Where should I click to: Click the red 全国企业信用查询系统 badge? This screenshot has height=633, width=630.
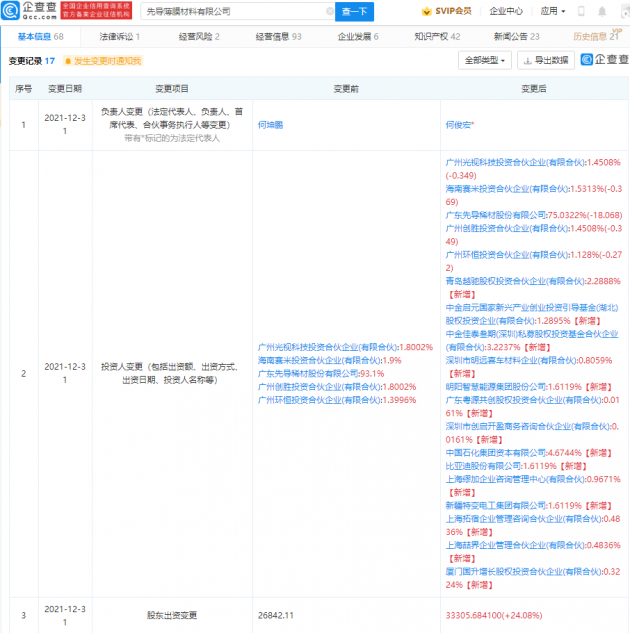[96, 10]
